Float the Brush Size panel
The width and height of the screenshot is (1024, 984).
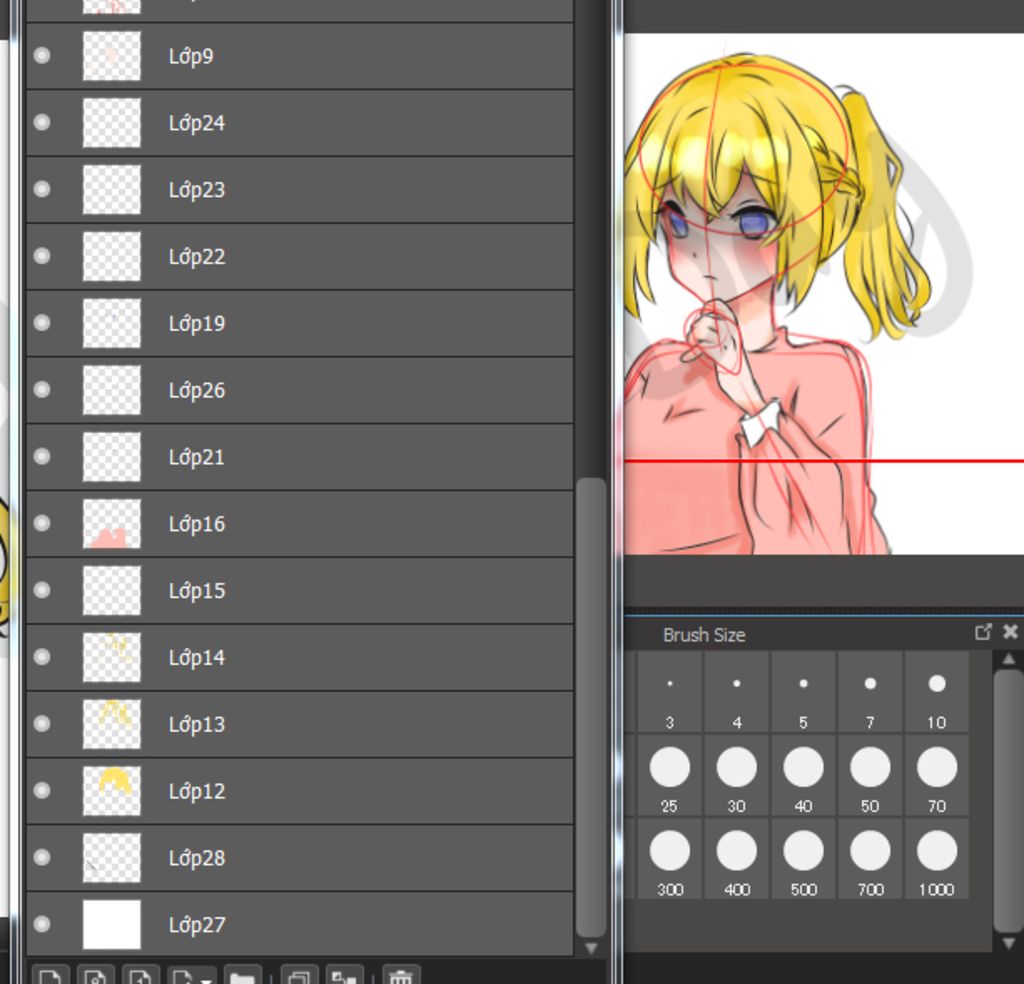(983, 632)
